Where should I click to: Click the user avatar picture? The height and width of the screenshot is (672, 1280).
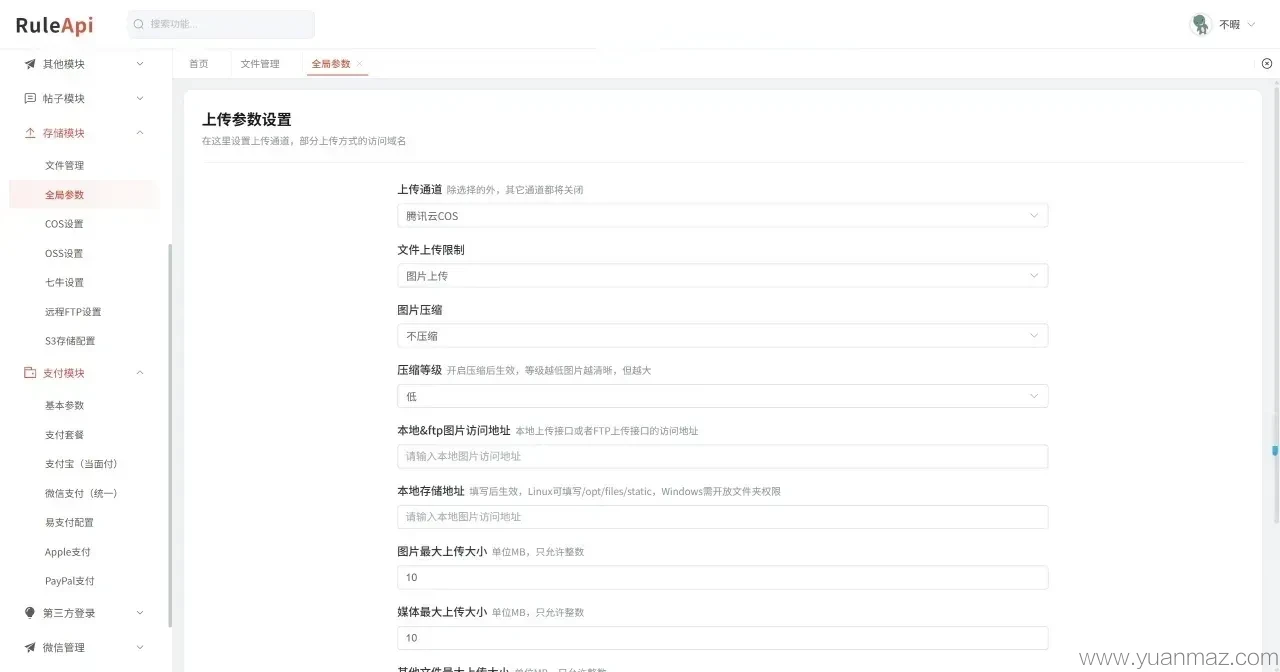pyautogui.click(x=1200, y=24)
